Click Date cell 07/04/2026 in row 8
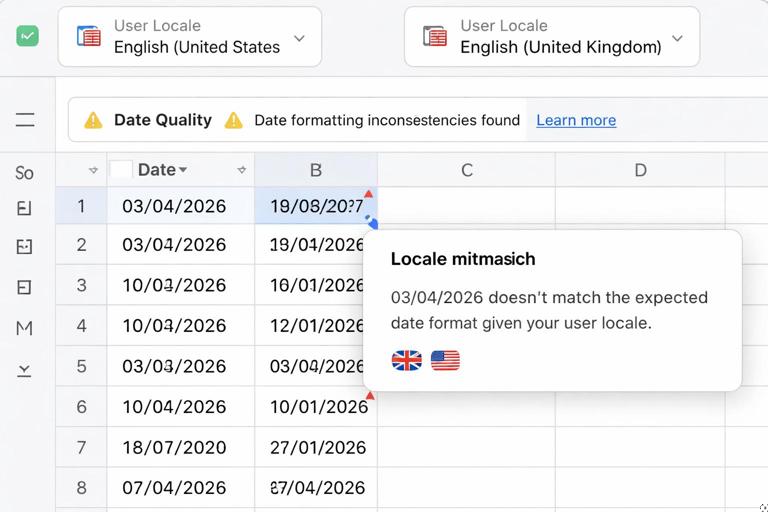 pyautogui.click(x=181, y=488)
